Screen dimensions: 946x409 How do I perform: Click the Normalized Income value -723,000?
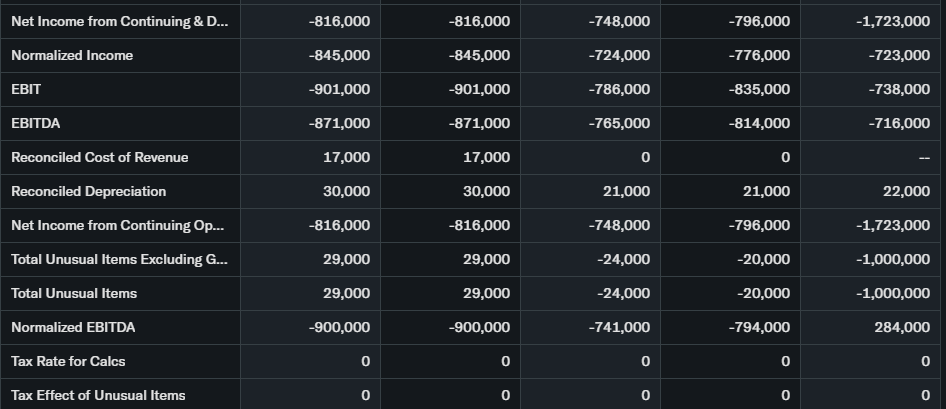tap(899, 56)
